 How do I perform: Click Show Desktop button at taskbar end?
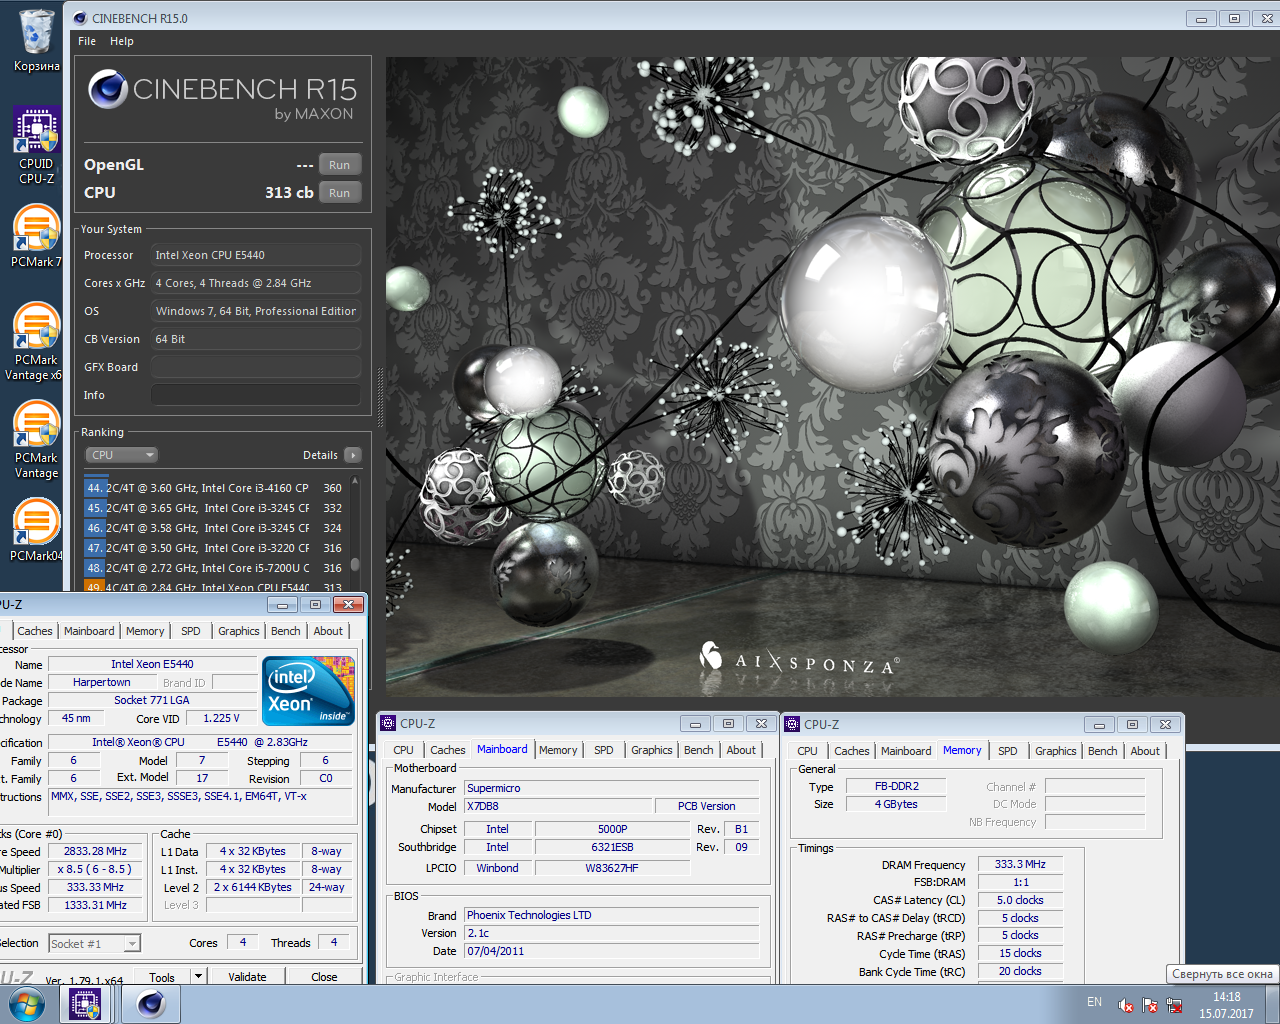point(1272,1004)
